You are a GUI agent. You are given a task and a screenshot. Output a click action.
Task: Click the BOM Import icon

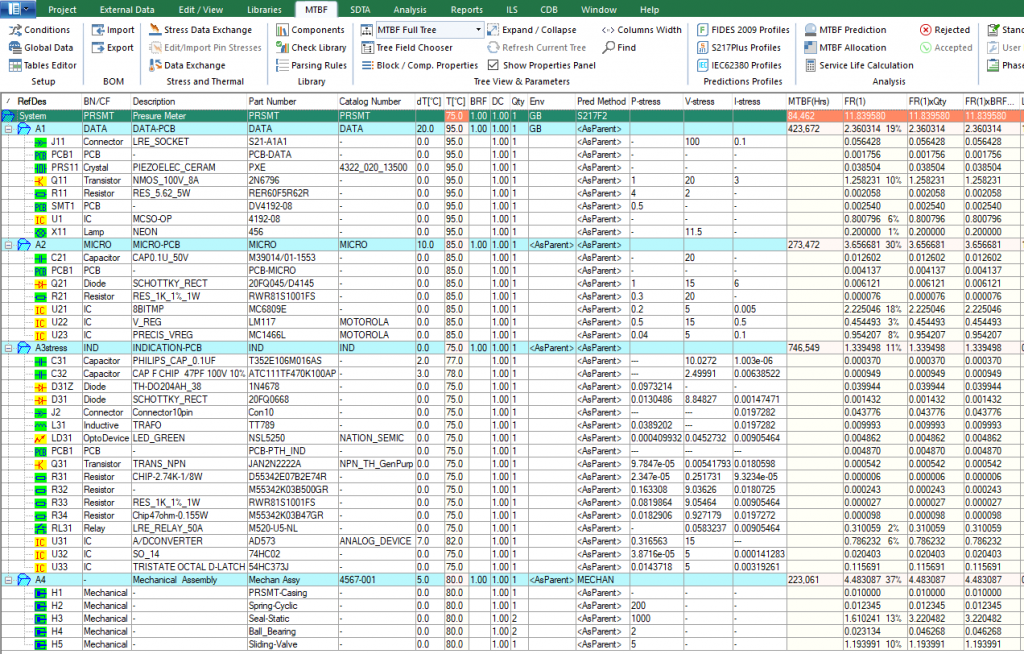(x=98, y=30)
